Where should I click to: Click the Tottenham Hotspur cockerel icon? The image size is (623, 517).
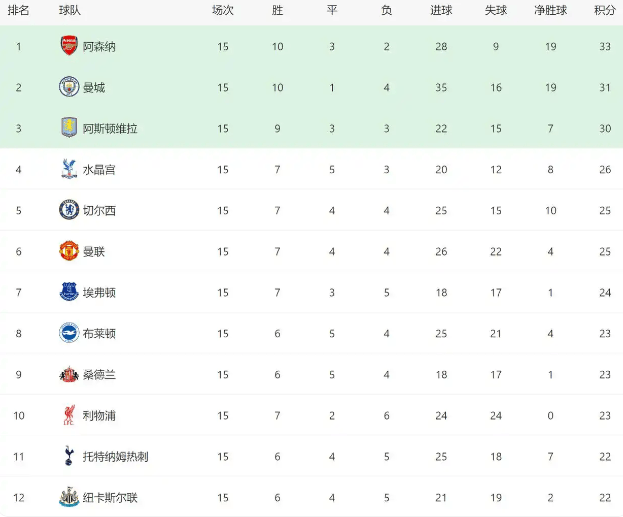coord(68,456)
